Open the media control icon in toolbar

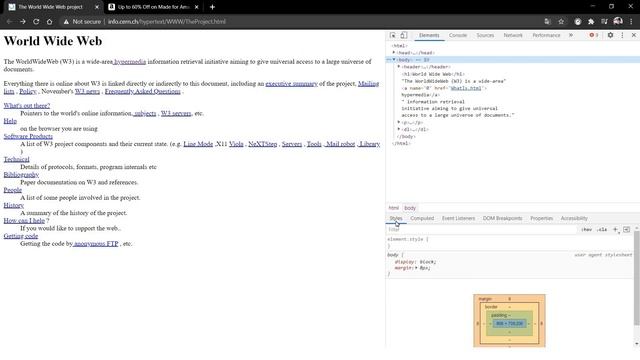[x=604, y=22]
